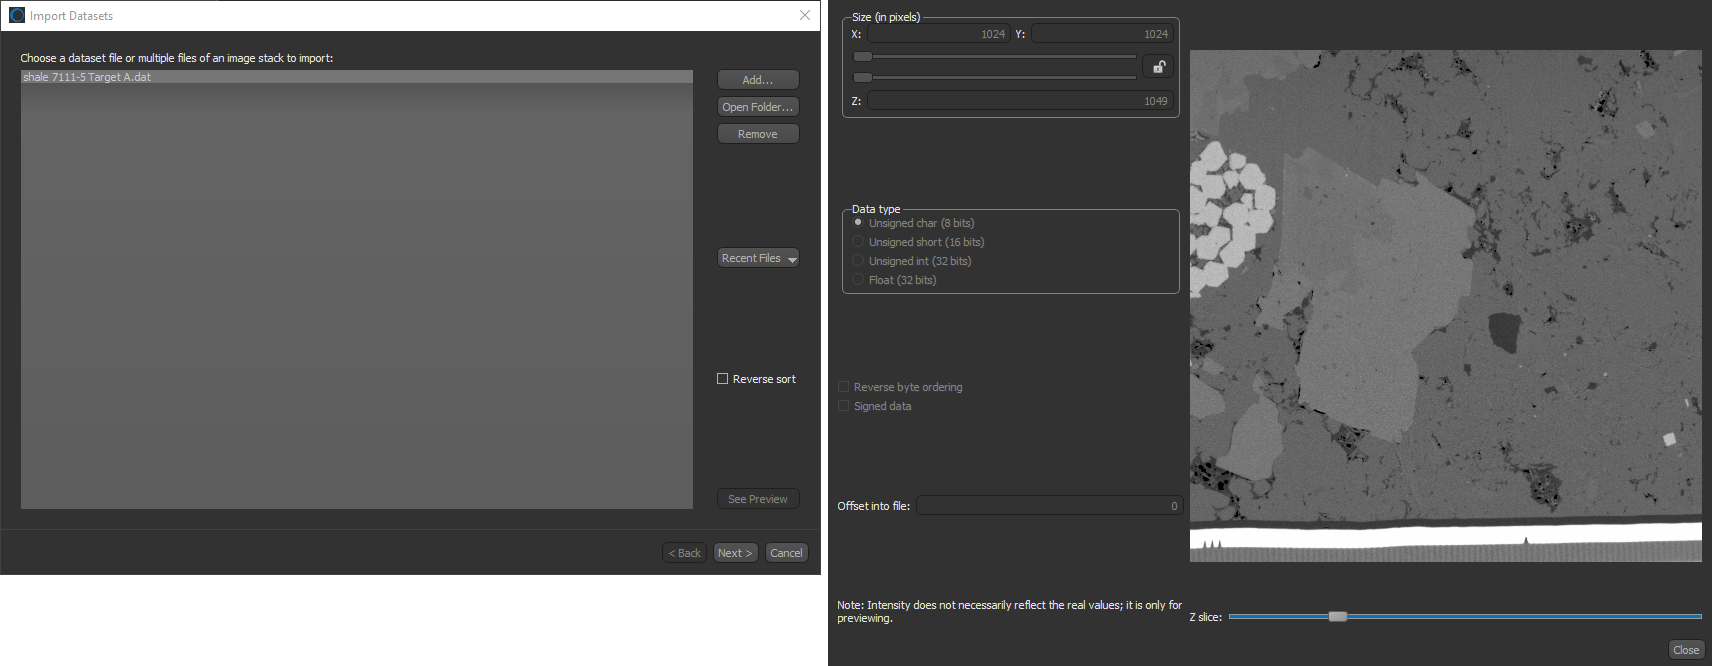Select shale 7111-5 Target A.dat file
This screenshot has width=1712, height=666.
[x=88, y=77]
